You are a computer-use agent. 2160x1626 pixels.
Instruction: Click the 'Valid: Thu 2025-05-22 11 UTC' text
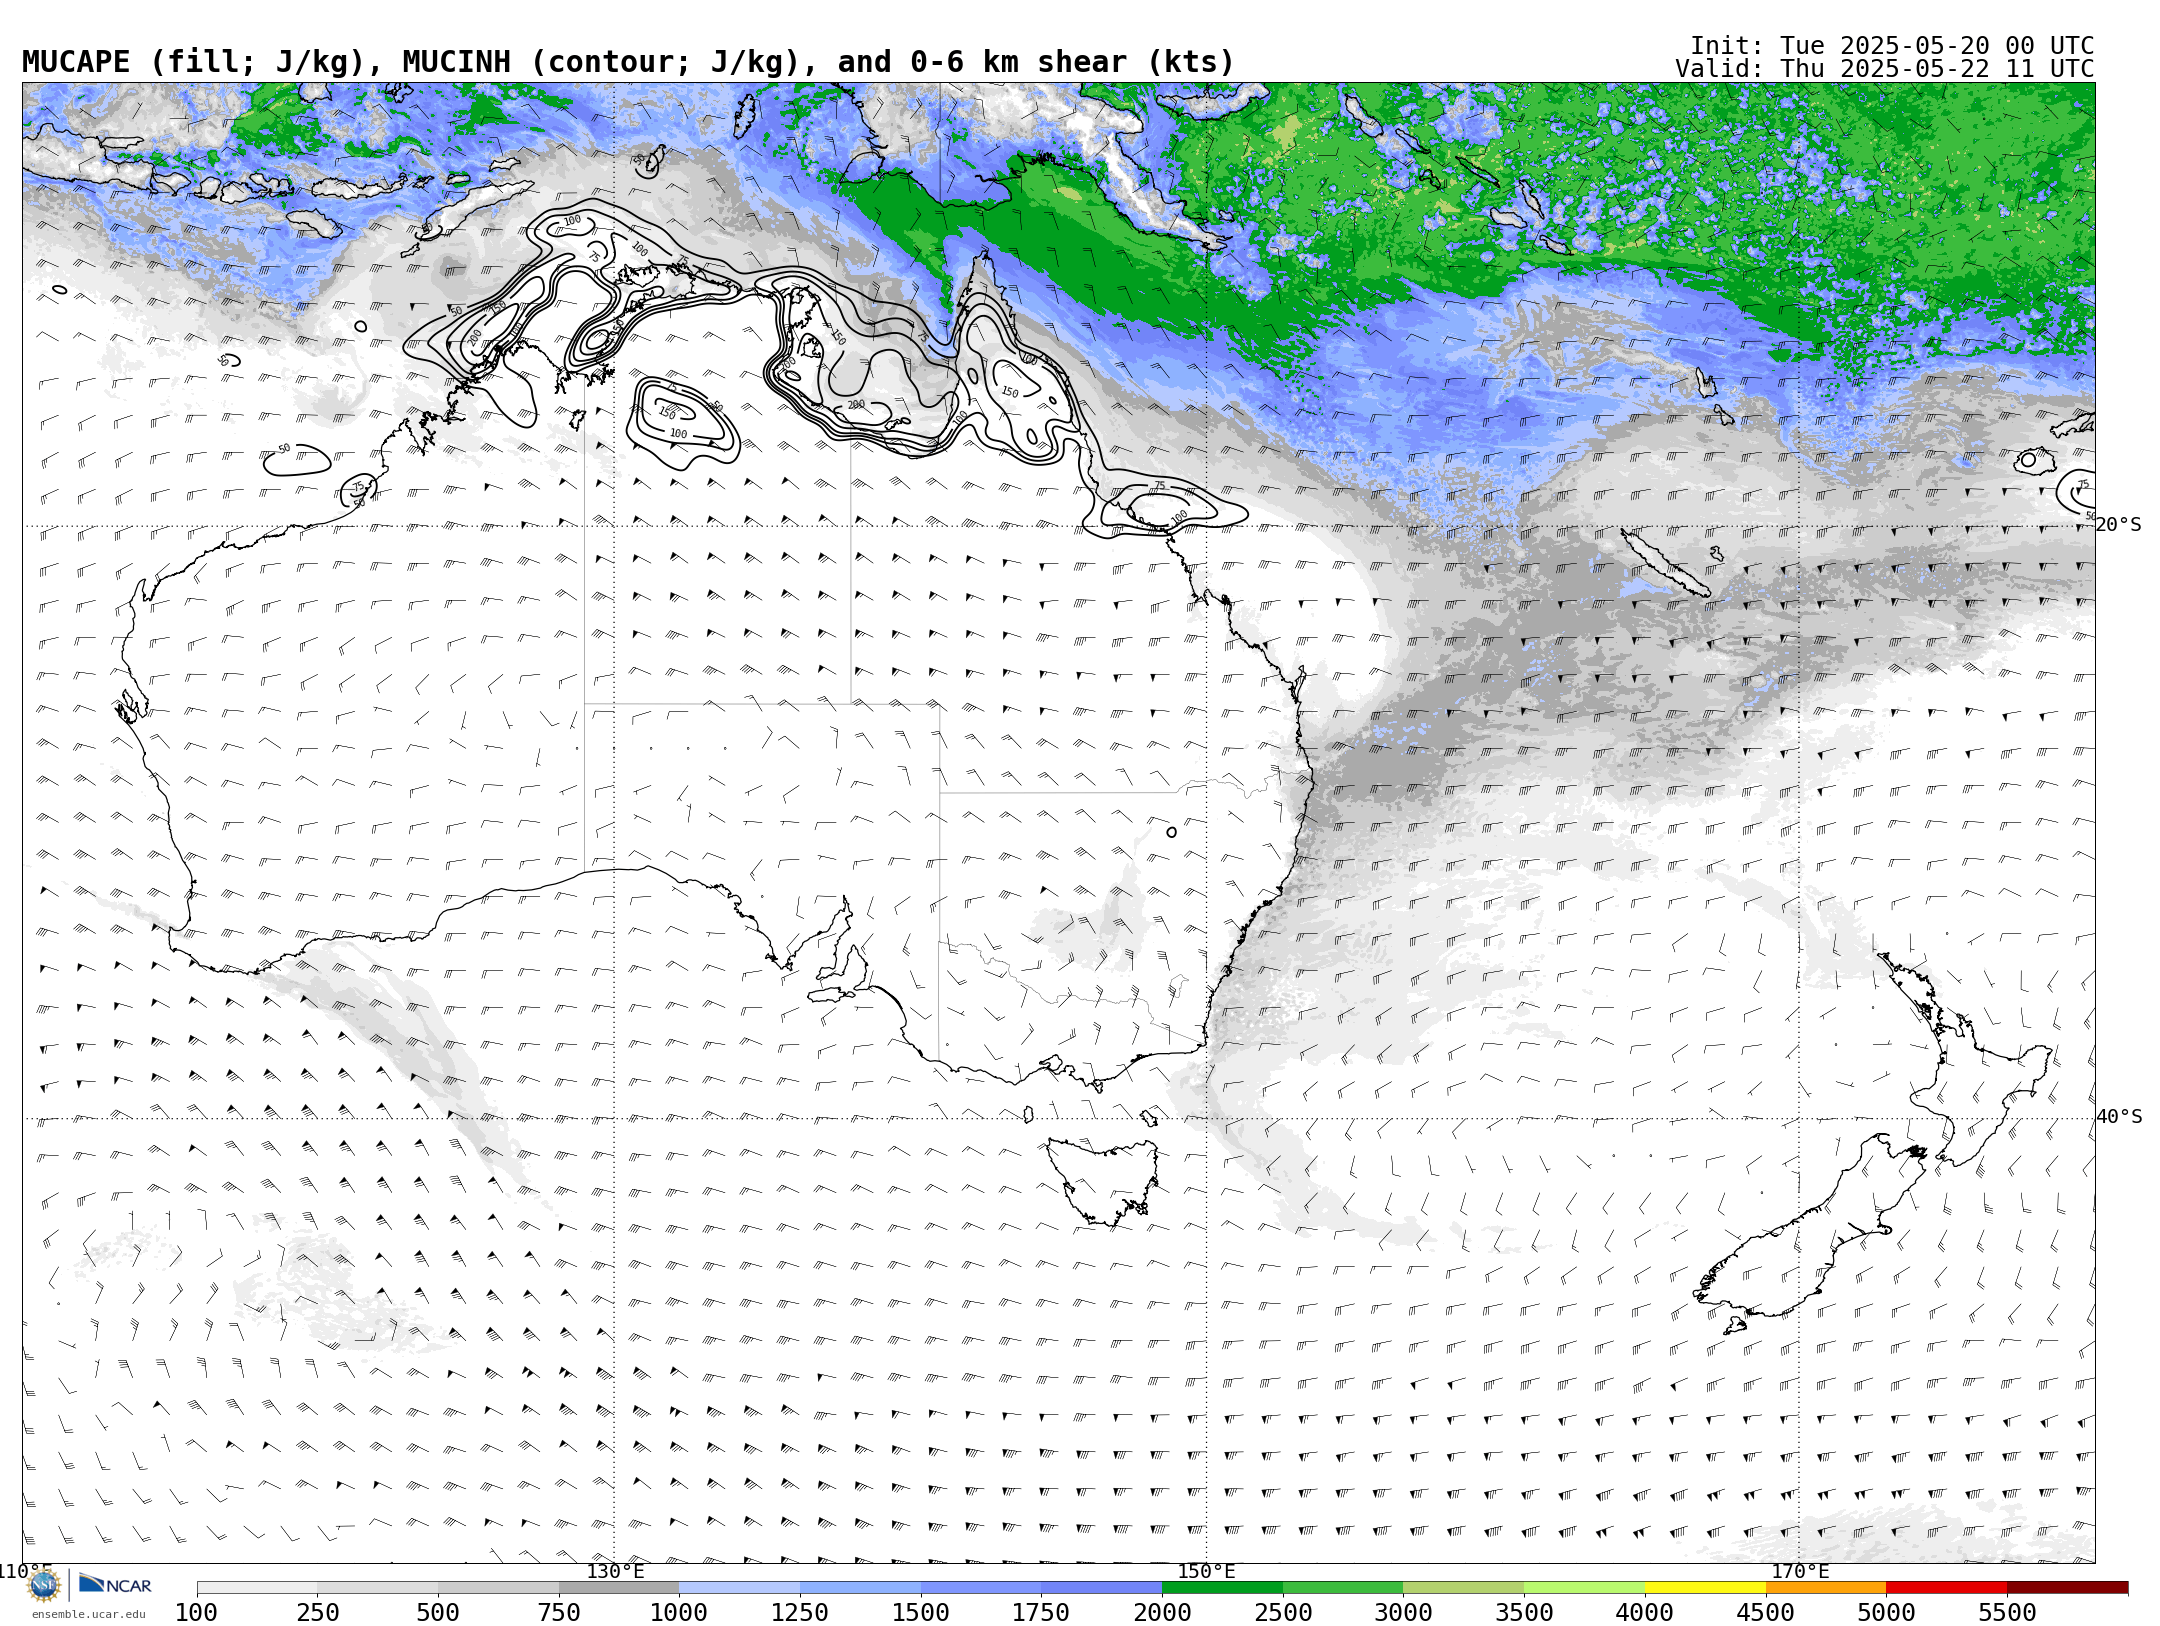[1885, 69]
